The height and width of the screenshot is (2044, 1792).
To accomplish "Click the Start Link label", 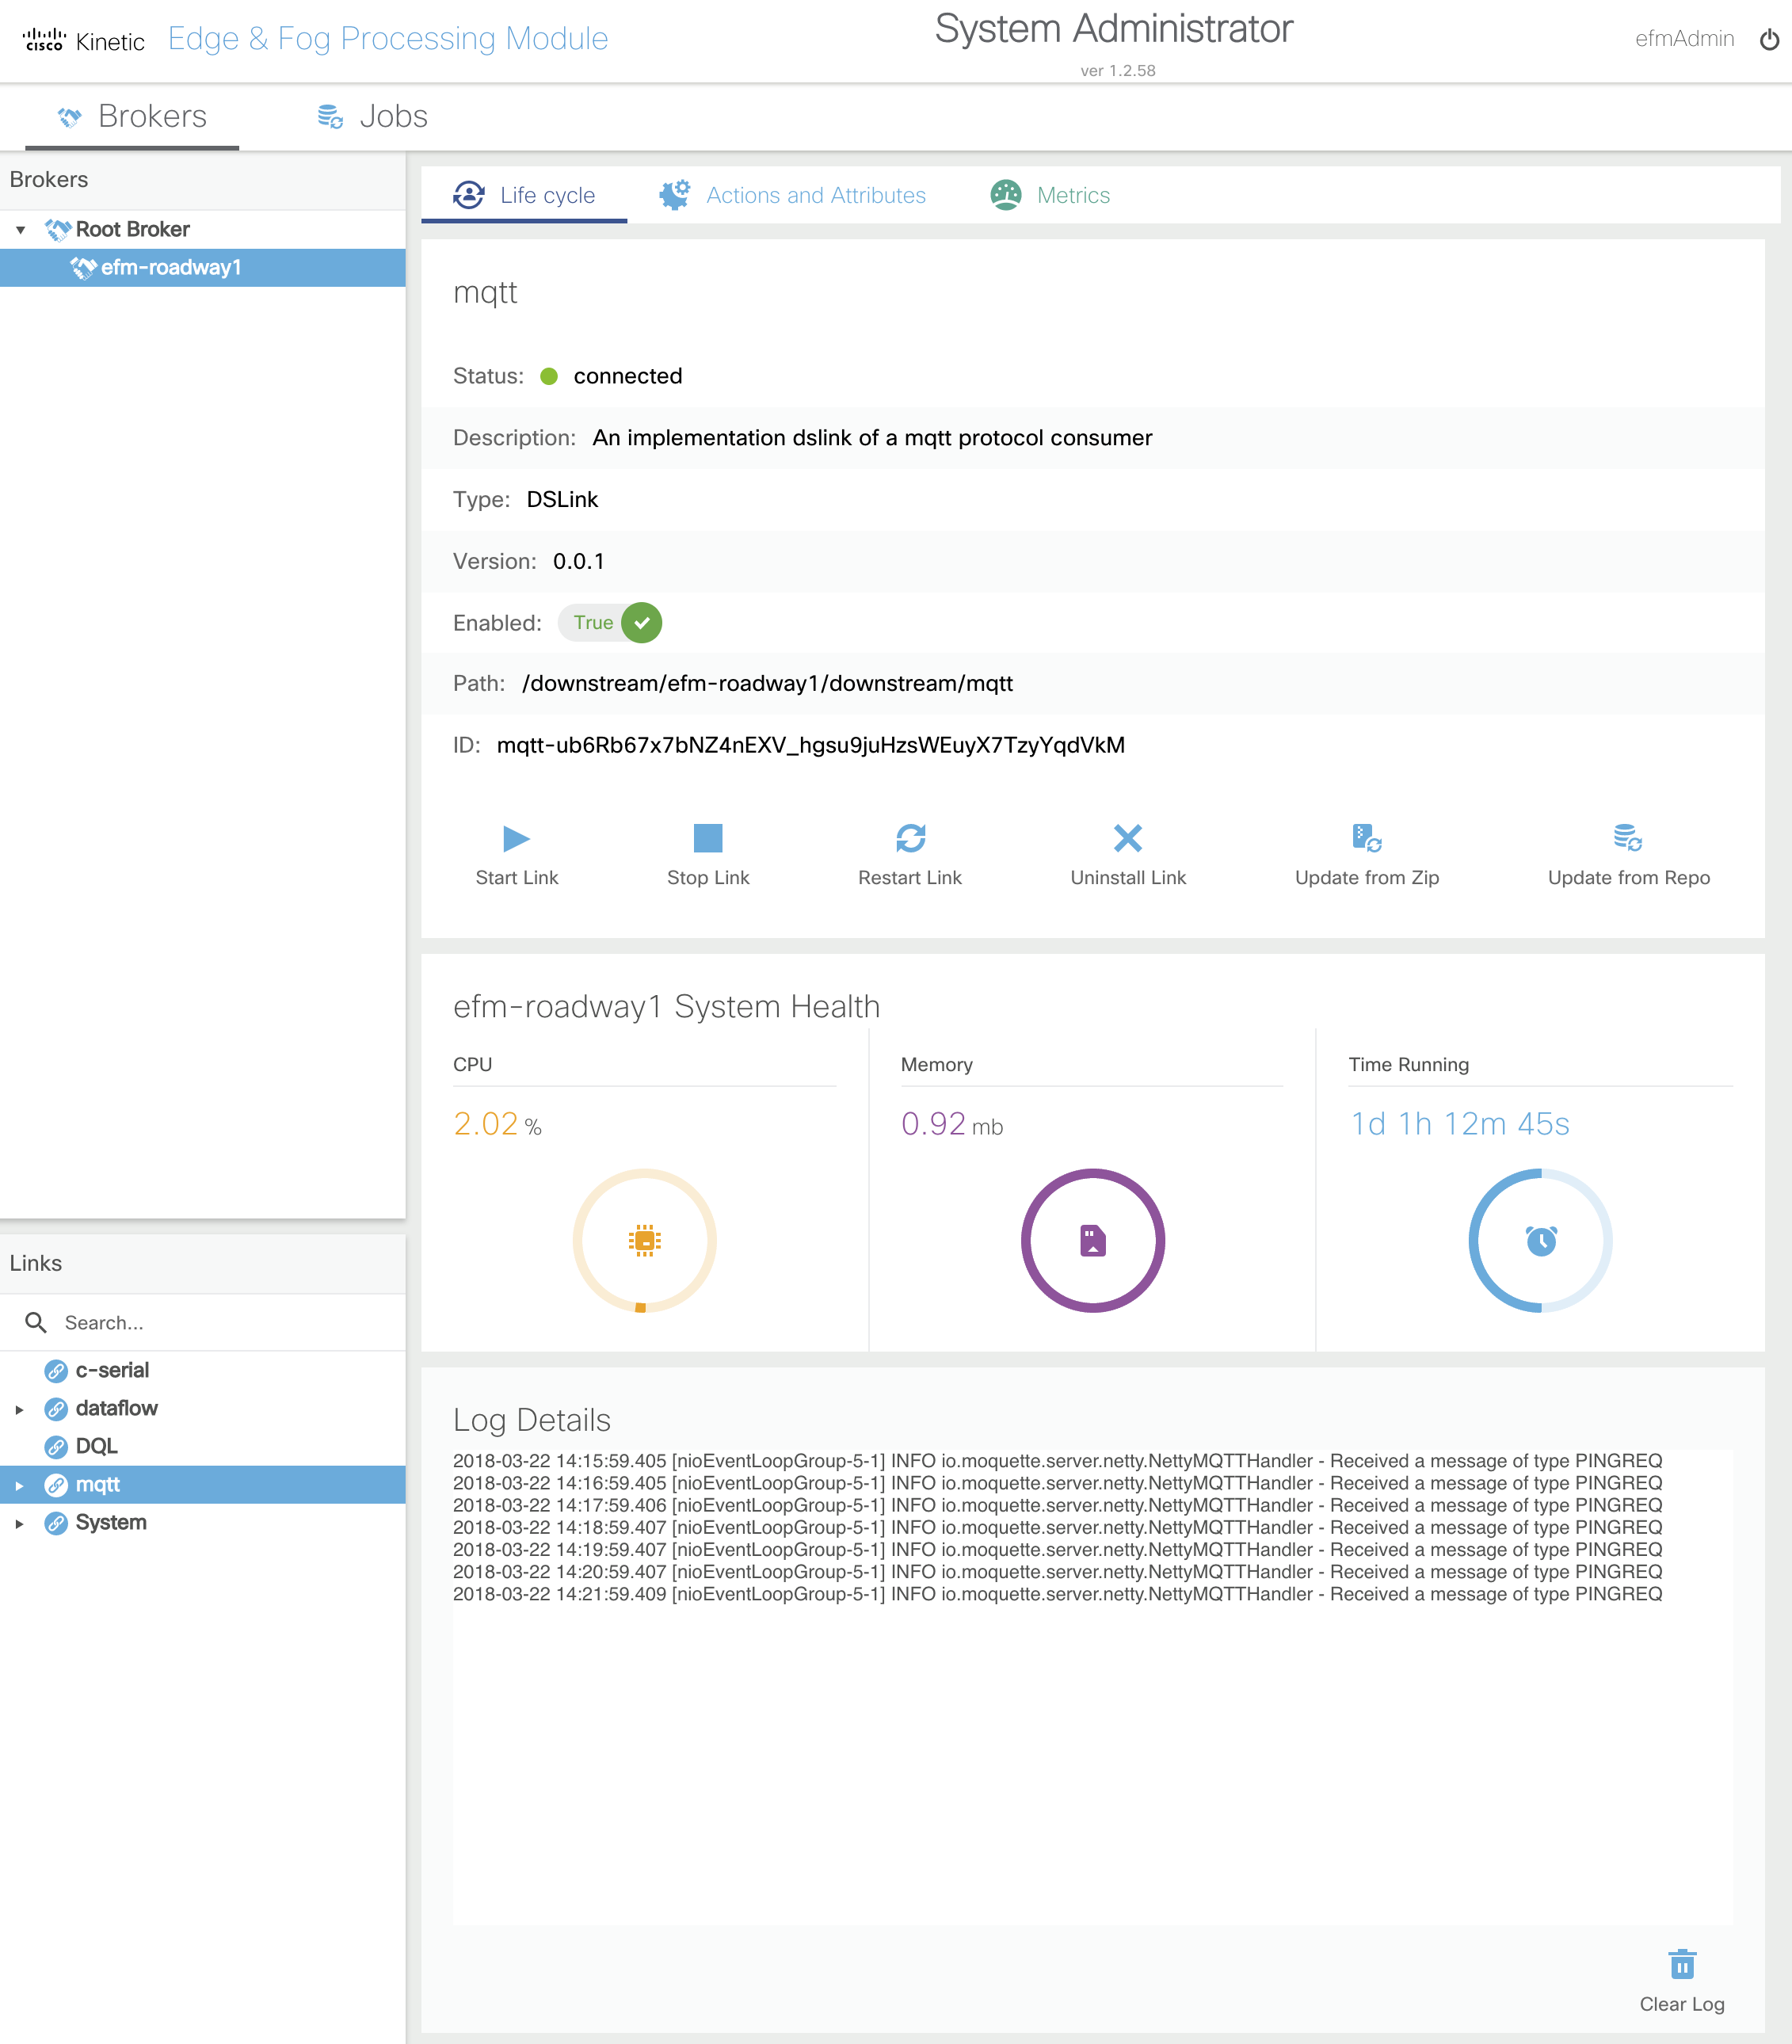I will (517, 878).
